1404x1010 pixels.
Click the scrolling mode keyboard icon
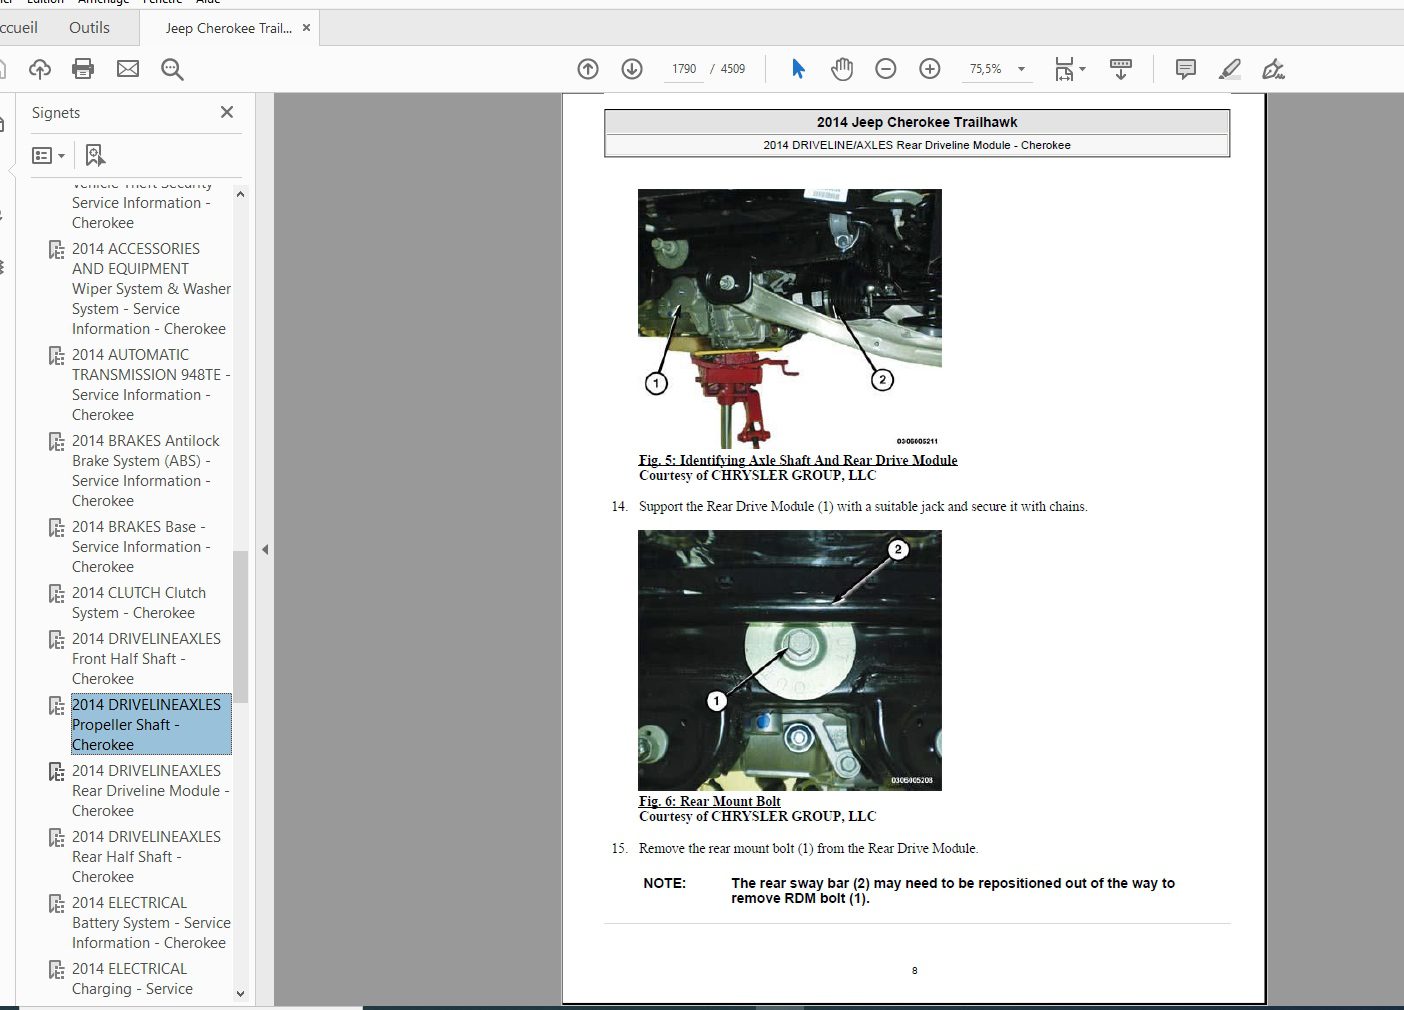point(1121,69)
